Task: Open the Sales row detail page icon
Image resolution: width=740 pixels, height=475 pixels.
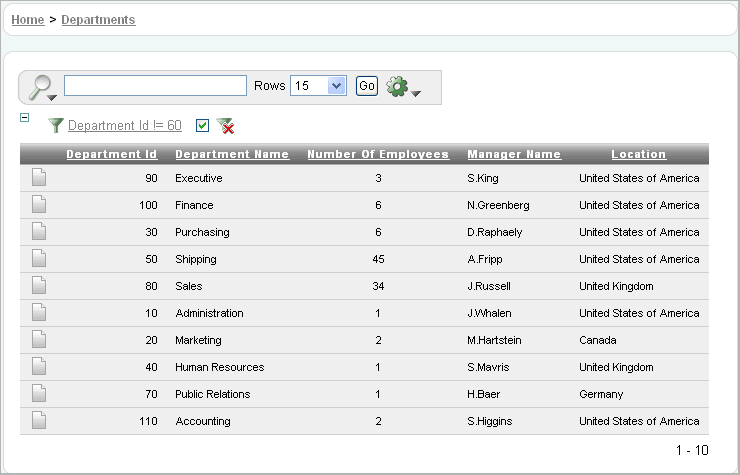Action: pyautogui.click(x=39, y=286)
